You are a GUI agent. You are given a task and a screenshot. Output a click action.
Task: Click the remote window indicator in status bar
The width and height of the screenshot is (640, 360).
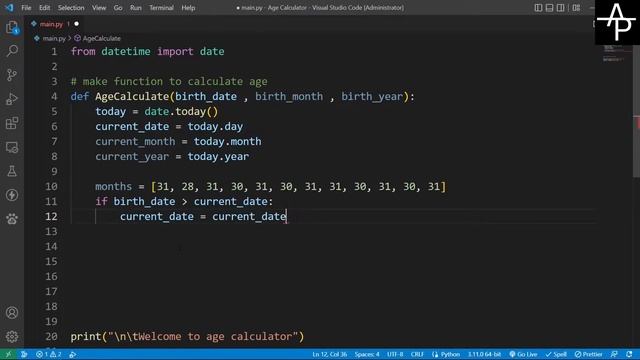click(8, 354)
